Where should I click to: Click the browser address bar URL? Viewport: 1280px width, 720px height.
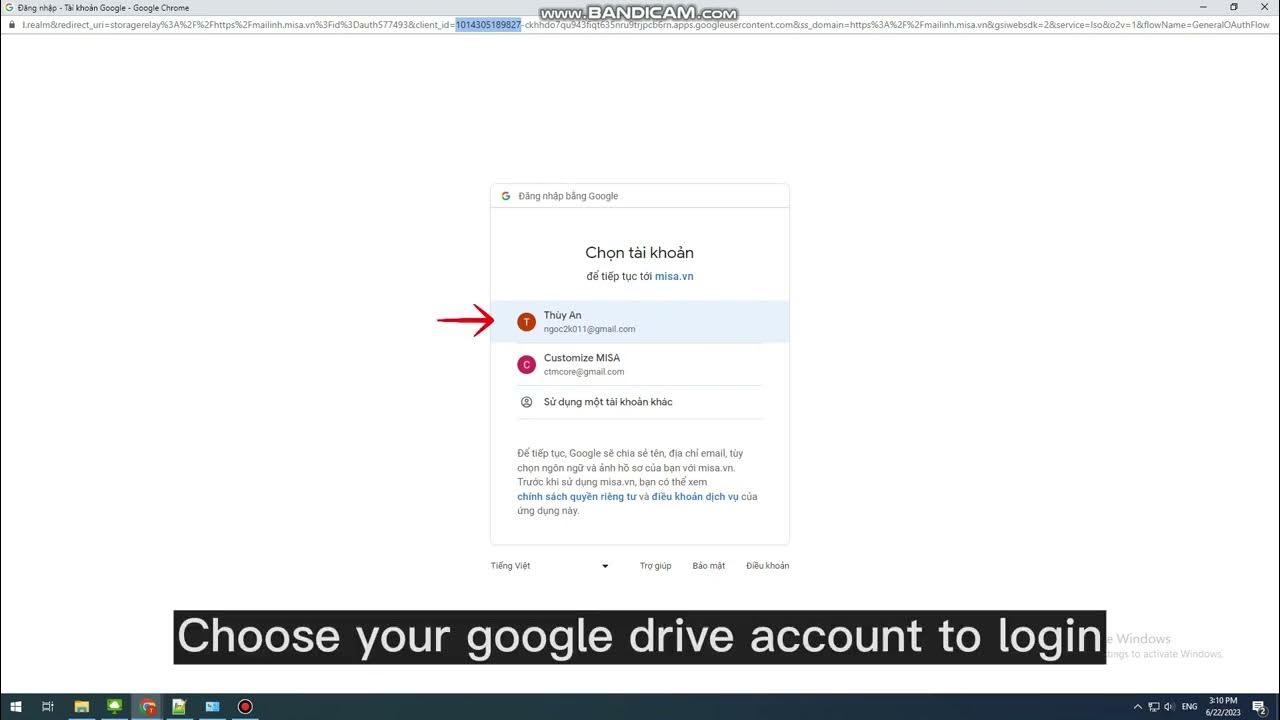pyautogui.click(x=645, y=24)
